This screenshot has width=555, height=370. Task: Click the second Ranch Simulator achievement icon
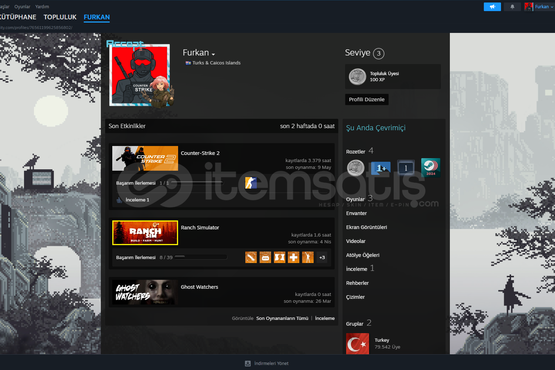265,257
